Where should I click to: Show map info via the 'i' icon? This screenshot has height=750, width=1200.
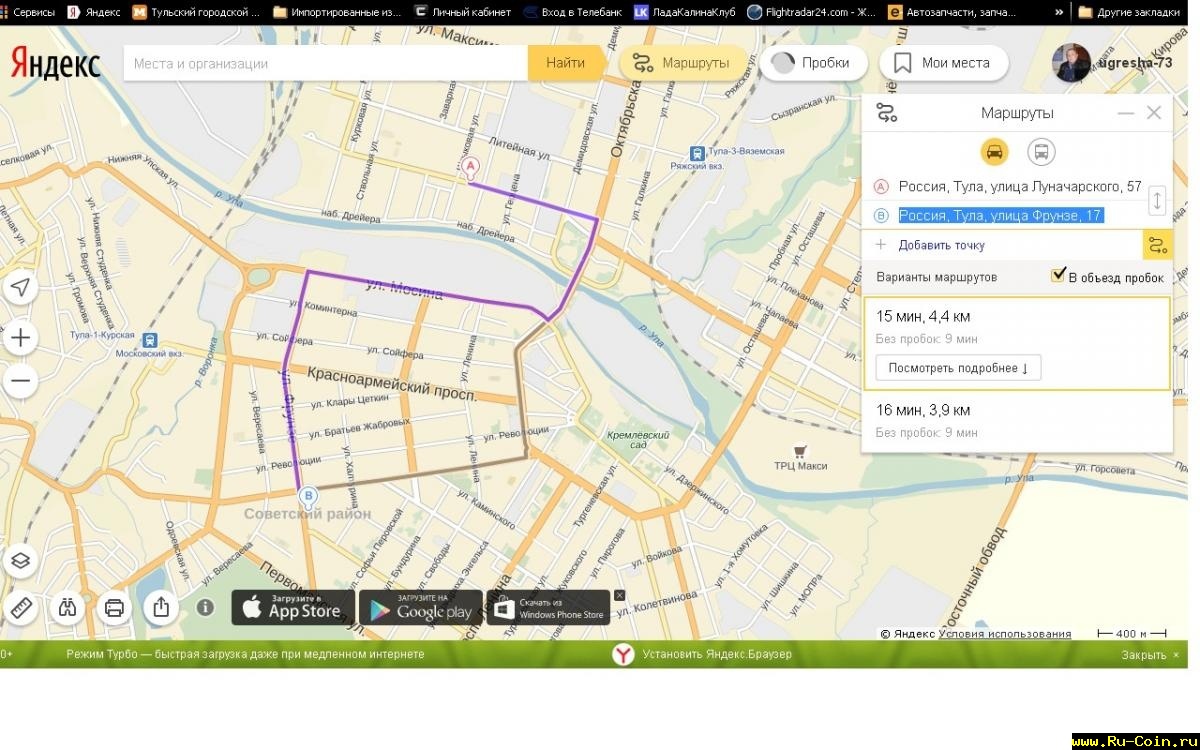[206, 607]
